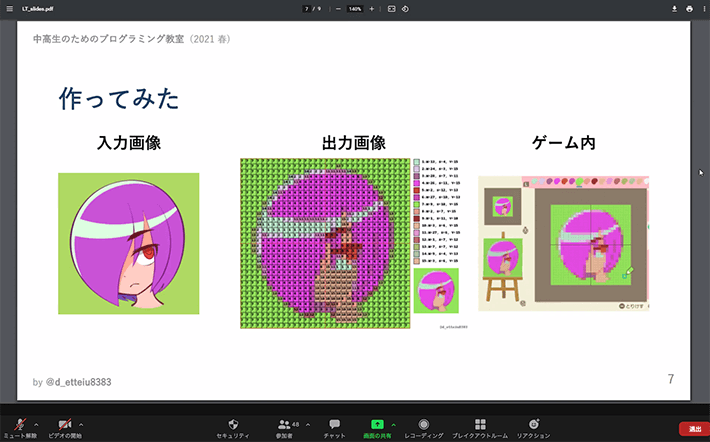Download the LT_slides.pdf file
The height and width of the screenshot is (442, 710).
(x=674, y=9)
